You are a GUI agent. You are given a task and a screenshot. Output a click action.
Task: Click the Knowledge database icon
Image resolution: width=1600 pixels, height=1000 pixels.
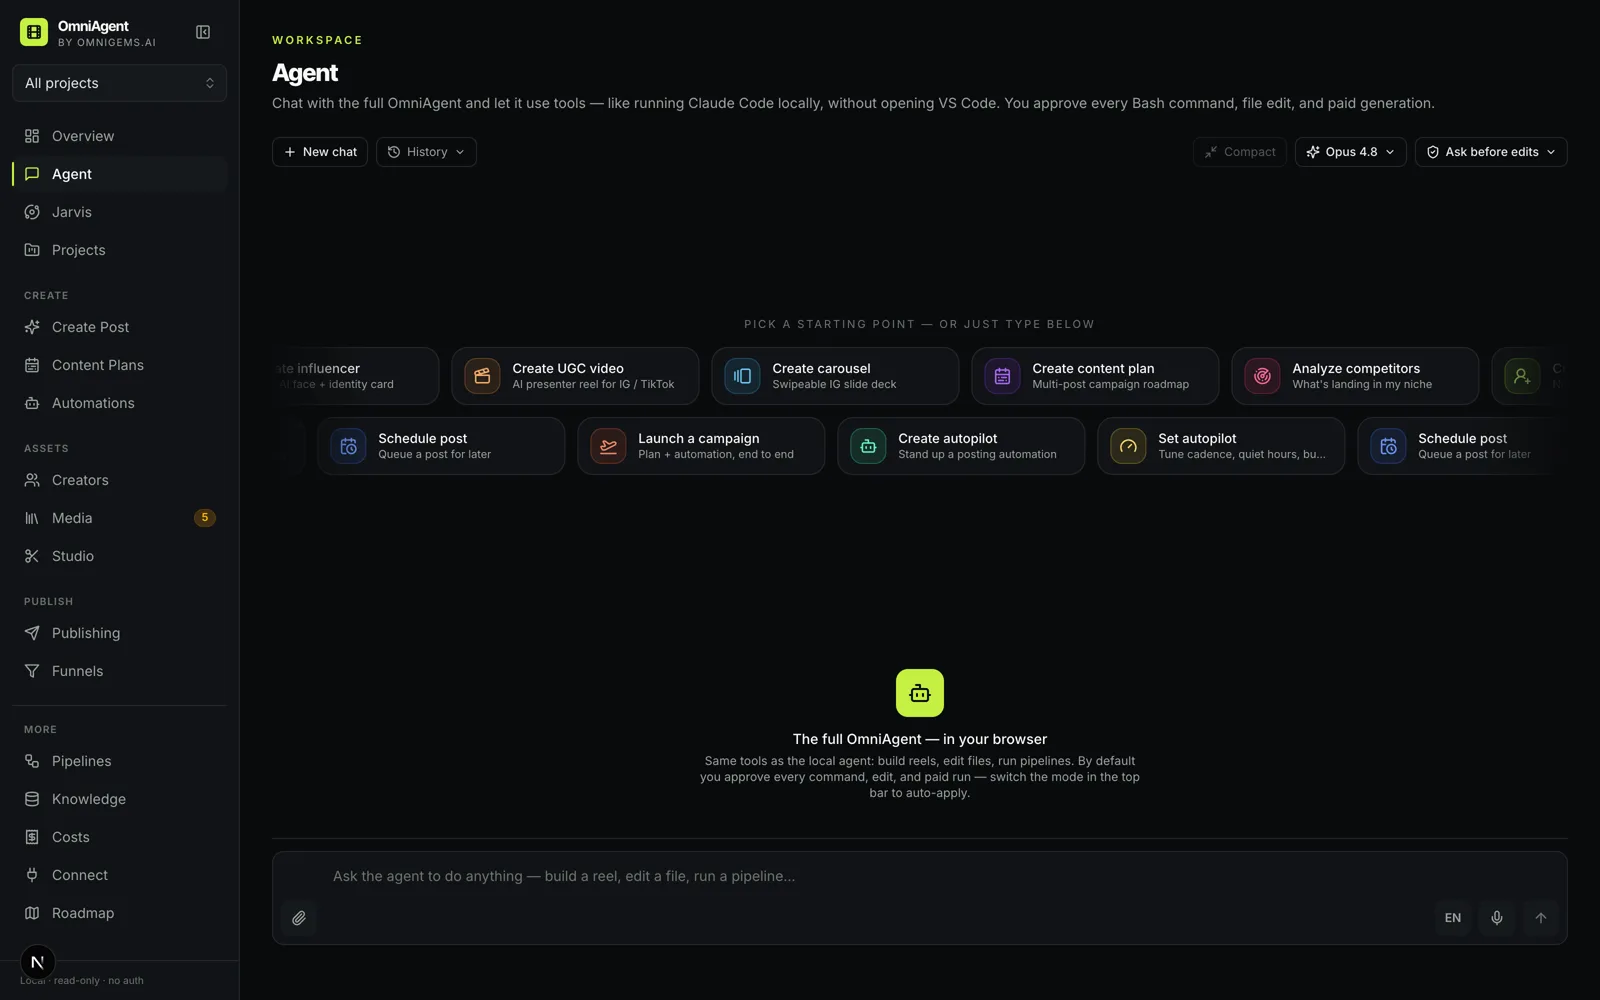coord(32,799)
